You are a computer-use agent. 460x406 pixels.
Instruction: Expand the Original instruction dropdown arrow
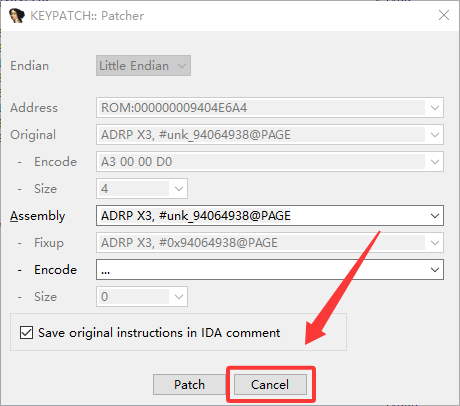pos(435,135)
